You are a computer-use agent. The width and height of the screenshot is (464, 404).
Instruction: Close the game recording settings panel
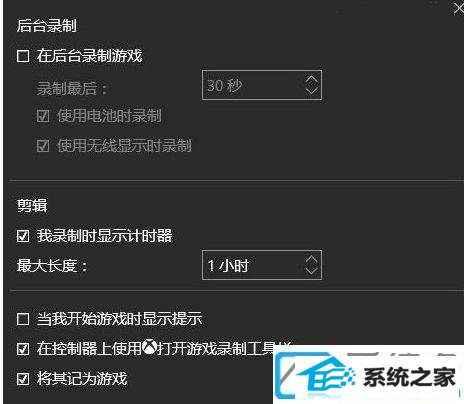tap(459, 8)
